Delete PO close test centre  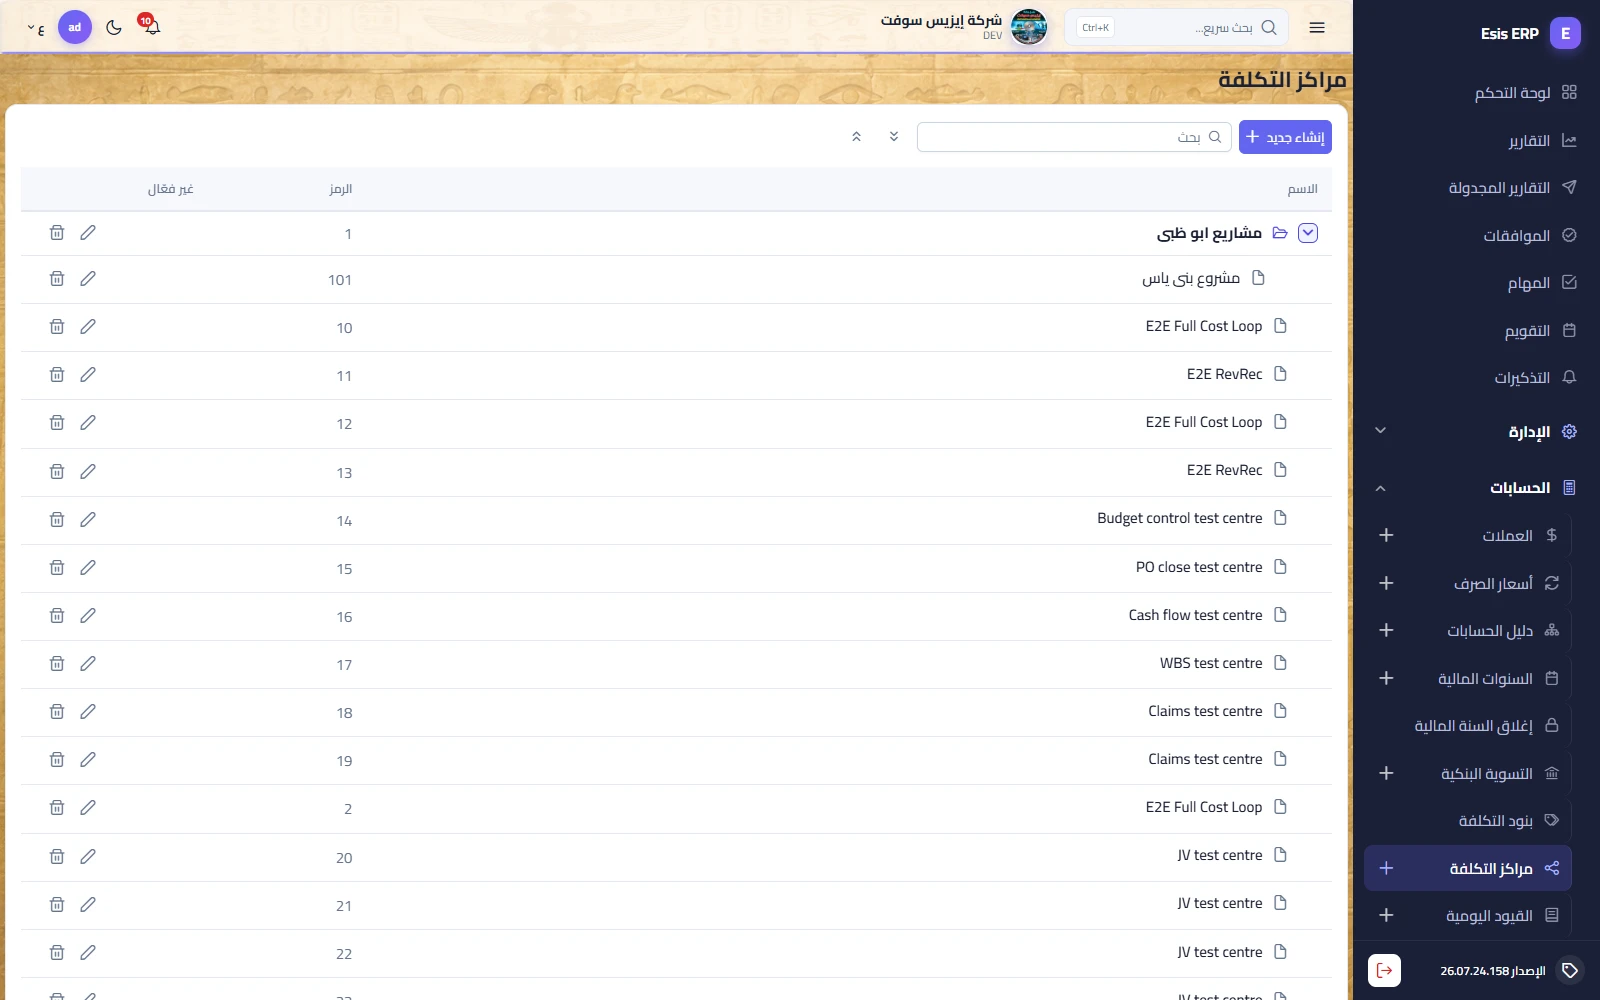57,567
